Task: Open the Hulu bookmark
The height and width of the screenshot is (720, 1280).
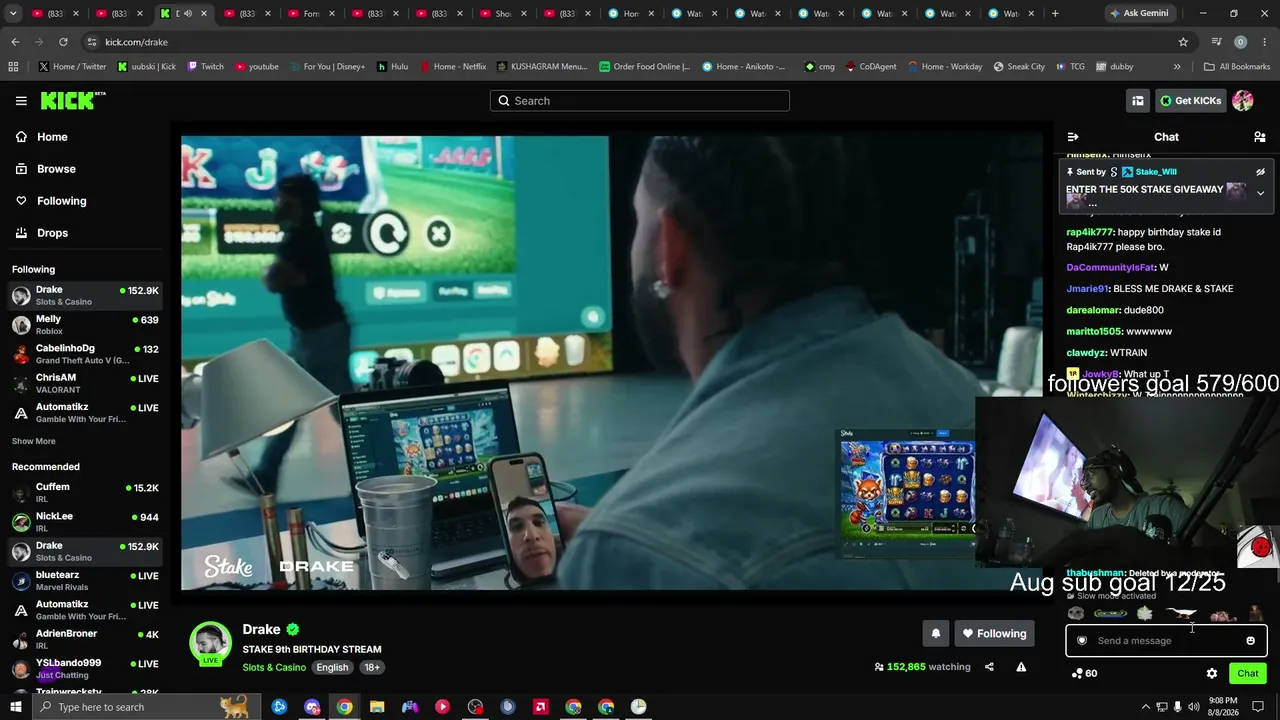Action: click(x=392, y=67)
